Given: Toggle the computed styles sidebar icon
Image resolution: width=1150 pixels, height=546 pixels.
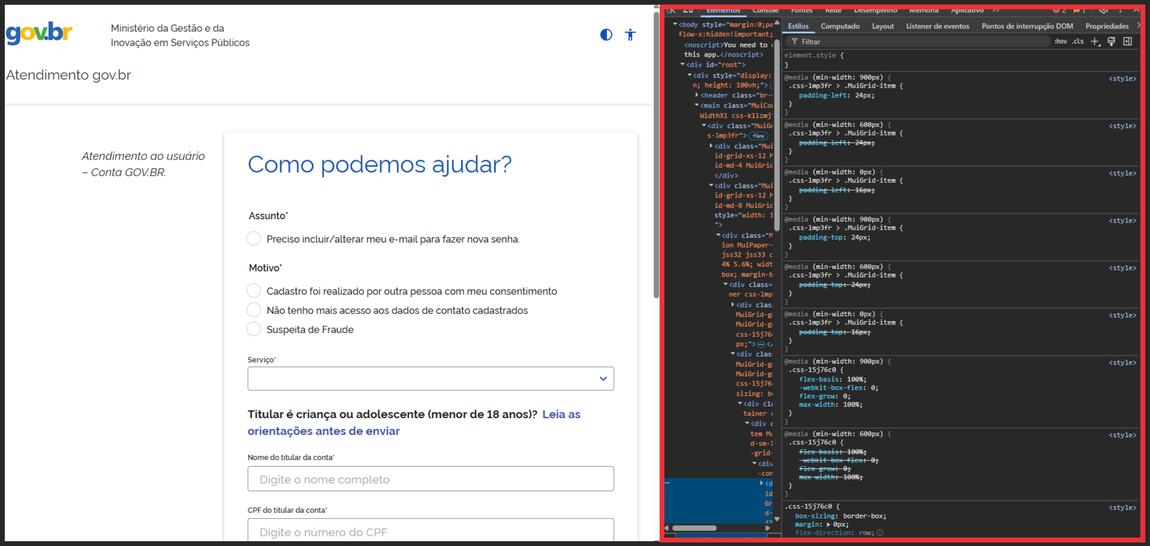Looking at the screenshot, I should 1127,42.
